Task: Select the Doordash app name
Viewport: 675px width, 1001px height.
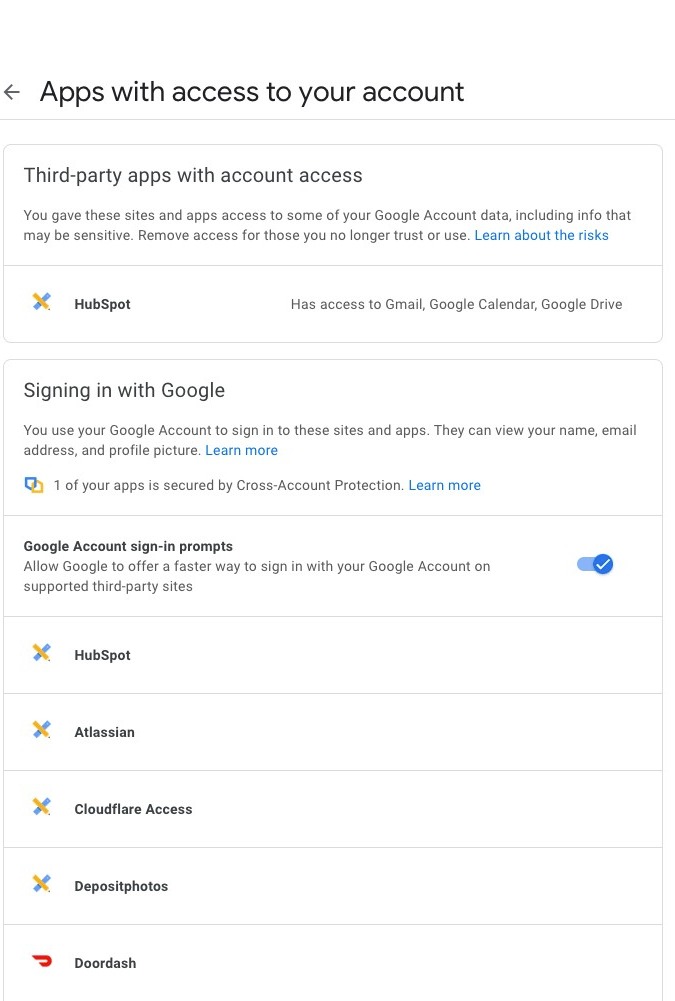Action: [x=105, y=963]
